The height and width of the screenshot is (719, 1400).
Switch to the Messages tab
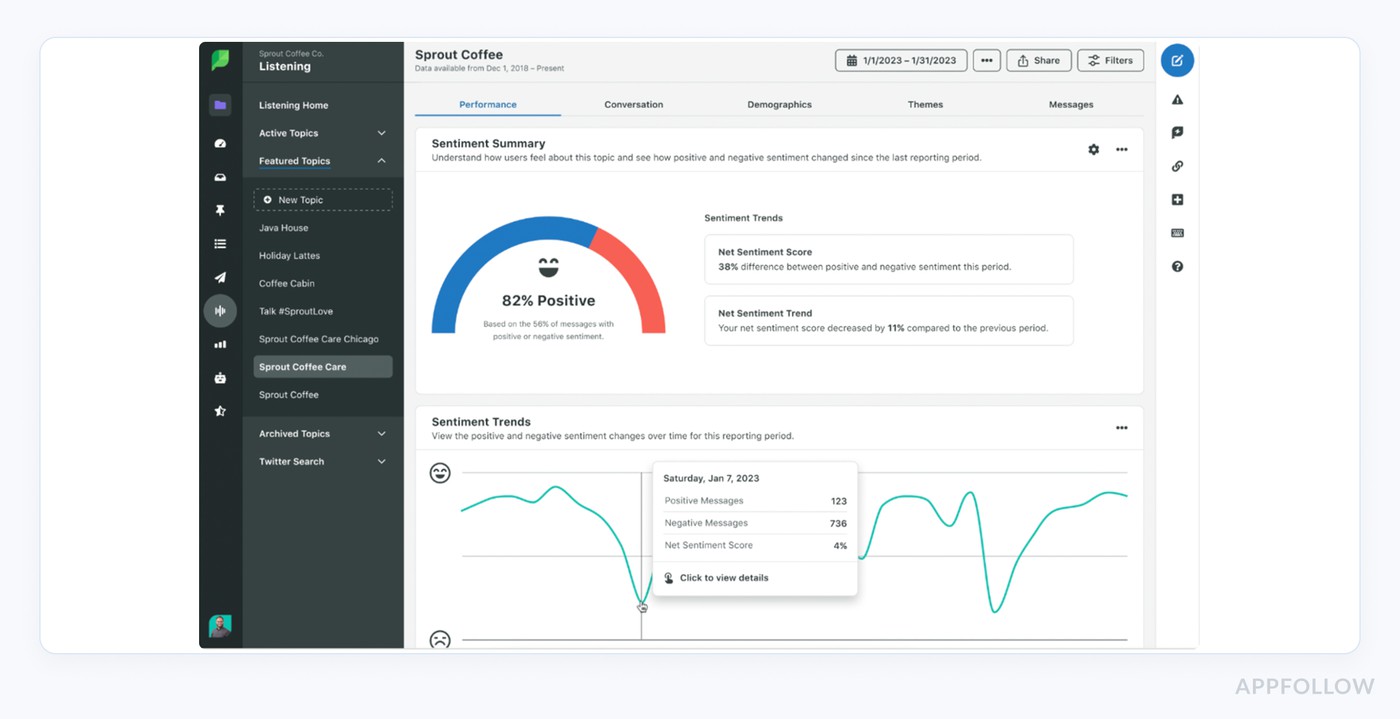click(x=1071, y=104)
